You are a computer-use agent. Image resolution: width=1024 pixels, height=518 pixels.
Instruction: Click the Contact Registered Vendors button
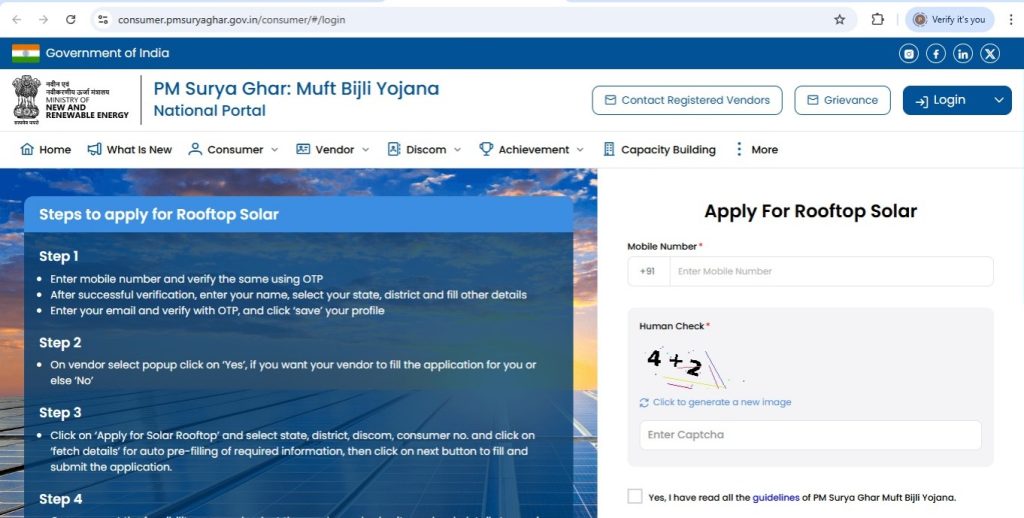click(x=687, y=100)
